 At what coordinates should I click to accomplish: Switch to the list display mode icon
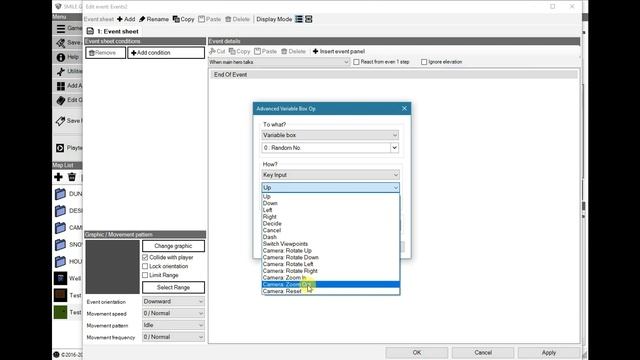click(299, 19)
